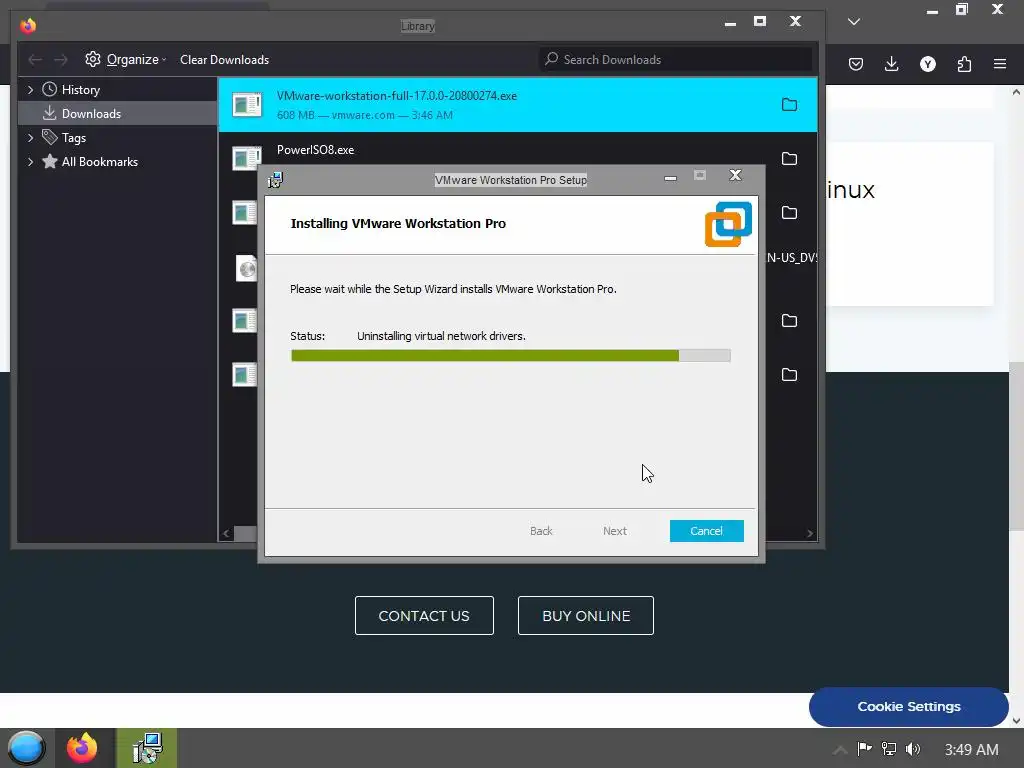Click the VMware installer file icon in list
Viewport: 1024px width, 768px height.
point(247,104)
